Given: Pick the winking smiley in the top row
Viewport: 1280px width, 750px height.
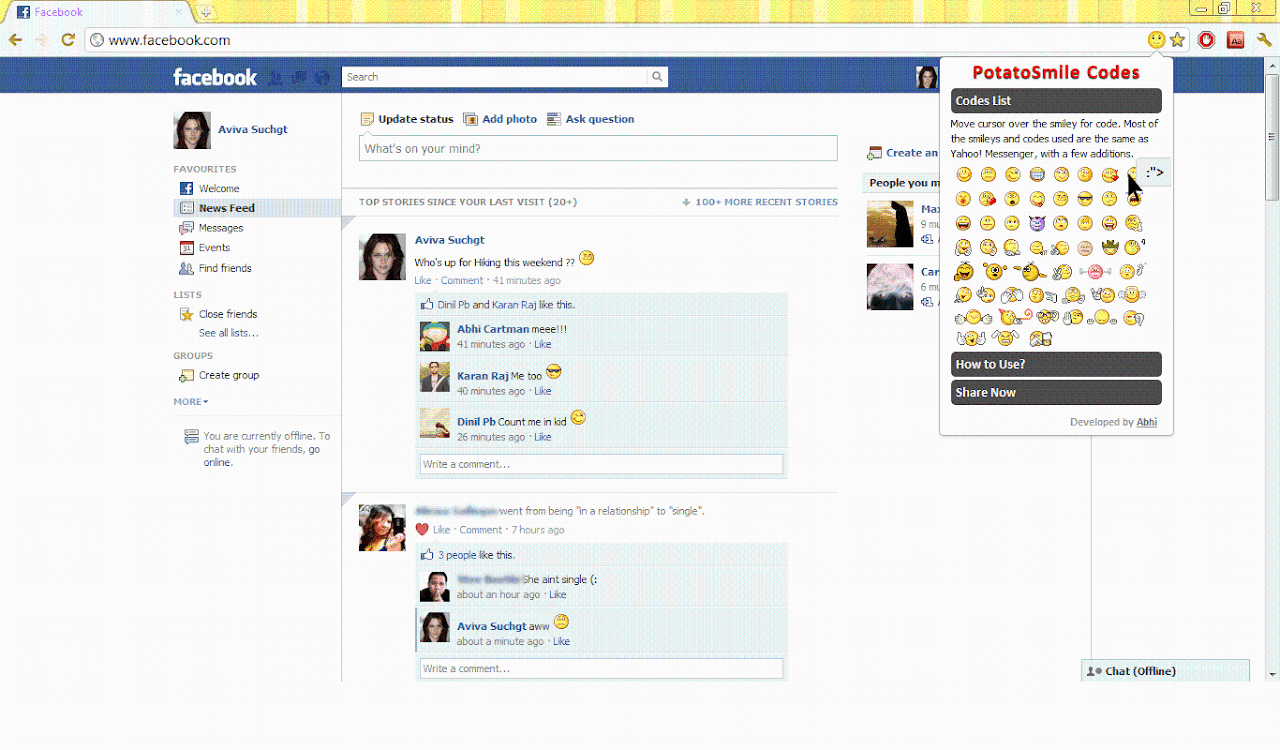Looking at the screenshot, I should 1012,174.
